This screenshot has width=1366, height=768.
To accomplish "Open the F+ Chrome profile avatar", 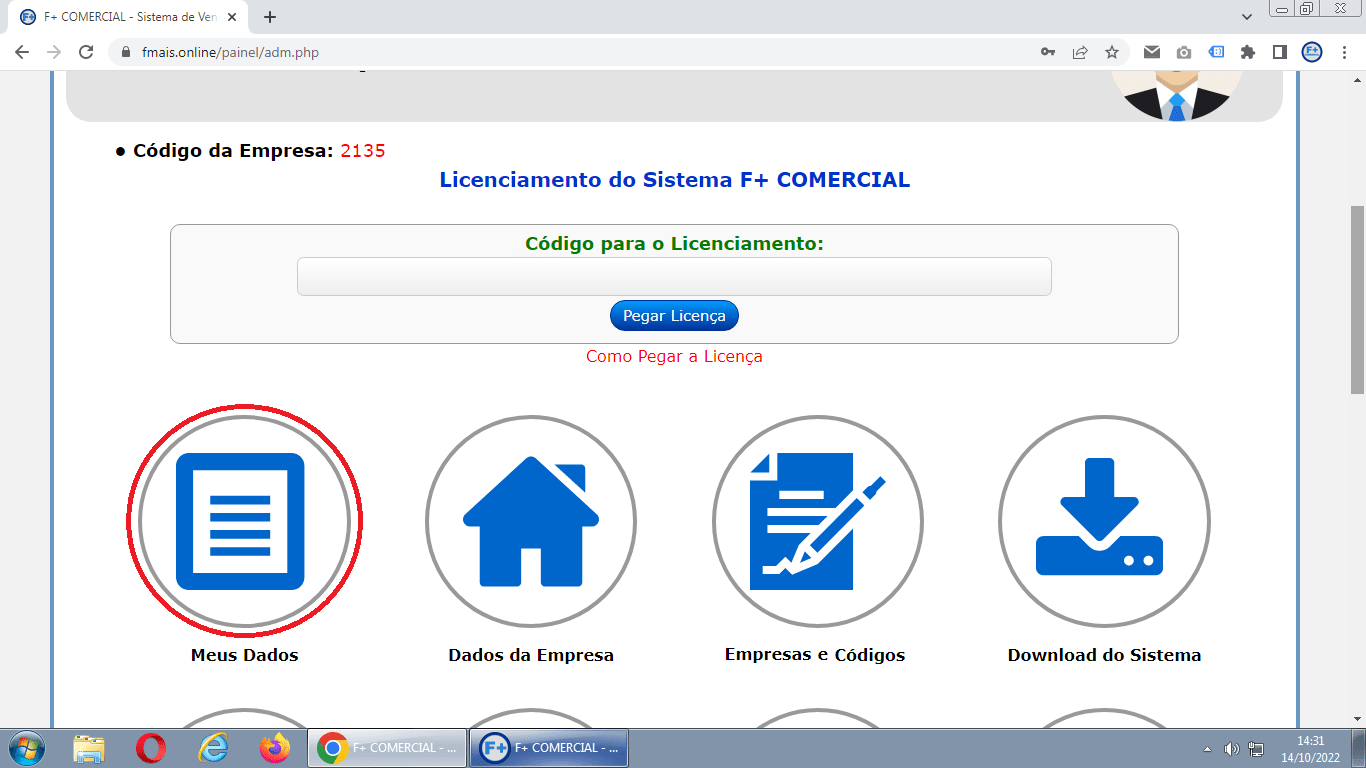I will tap(1312, 52).
